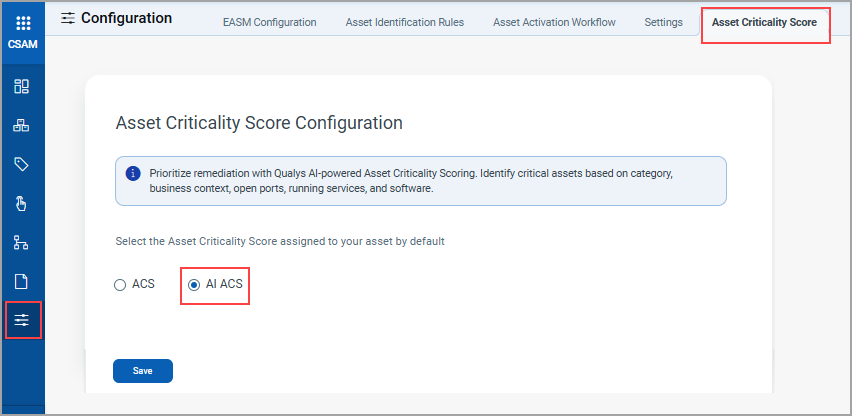Viewport: 852px width, 416px height.
Task: Select the AI ACS radio option
Action: click(193, 285)
